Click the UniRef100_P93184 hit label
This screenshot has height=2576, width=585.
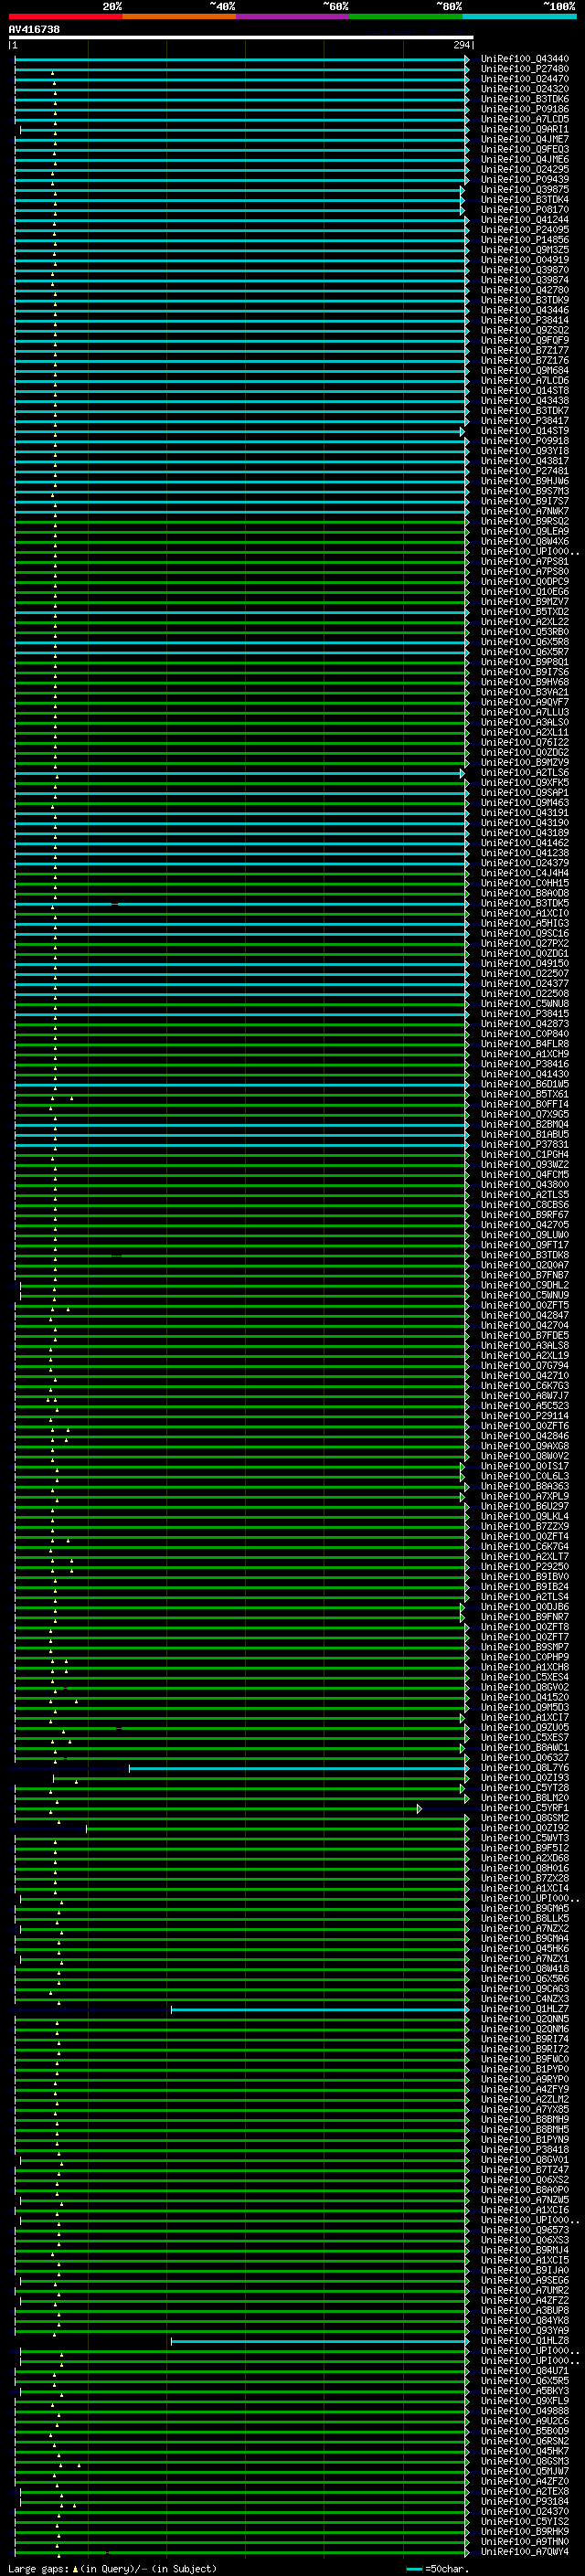[524, 2501]
